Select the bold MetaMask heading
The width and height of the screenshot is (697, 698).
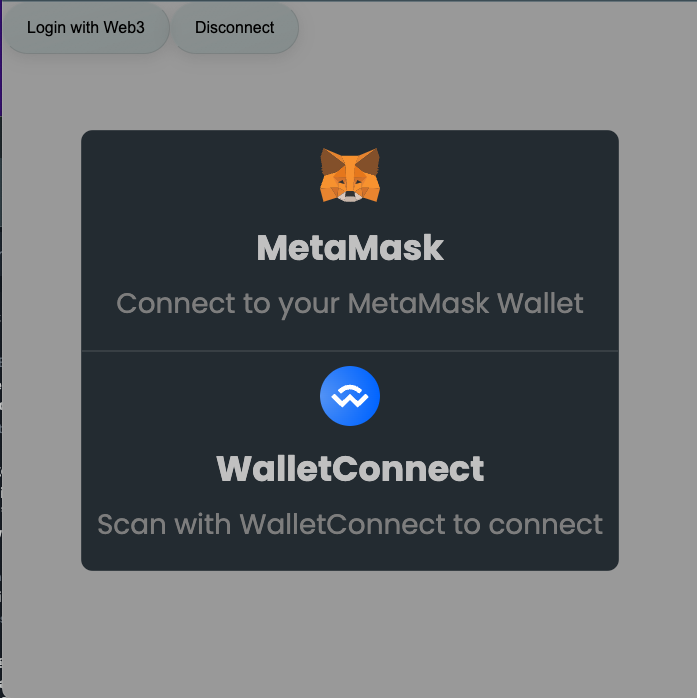click(x=350, y=248)
